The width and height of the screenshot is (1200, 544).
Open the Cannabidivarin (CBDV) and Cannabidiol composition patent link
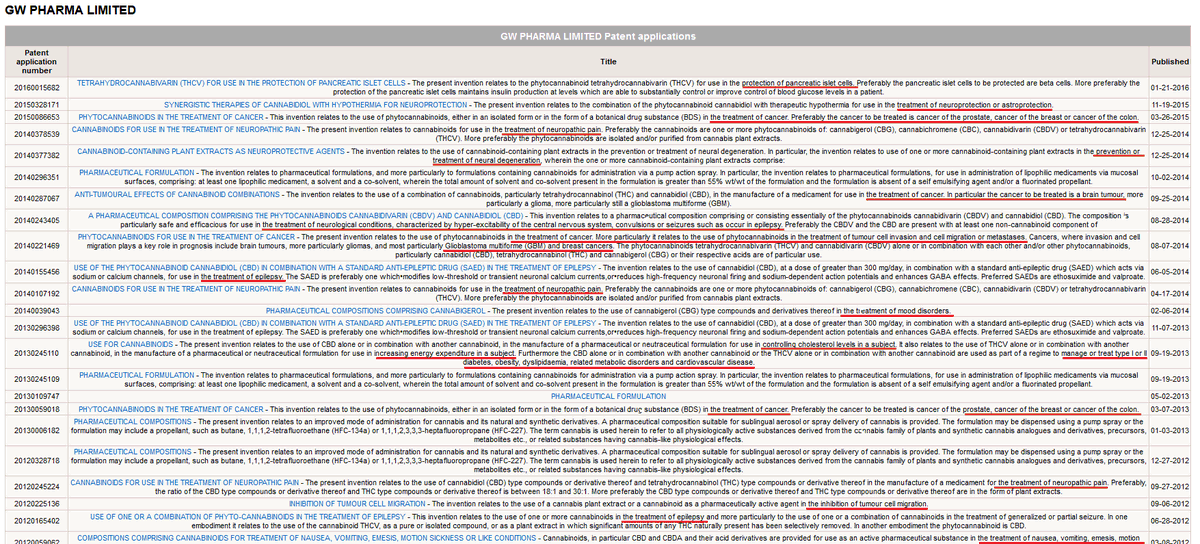click(x=306, y=215)
